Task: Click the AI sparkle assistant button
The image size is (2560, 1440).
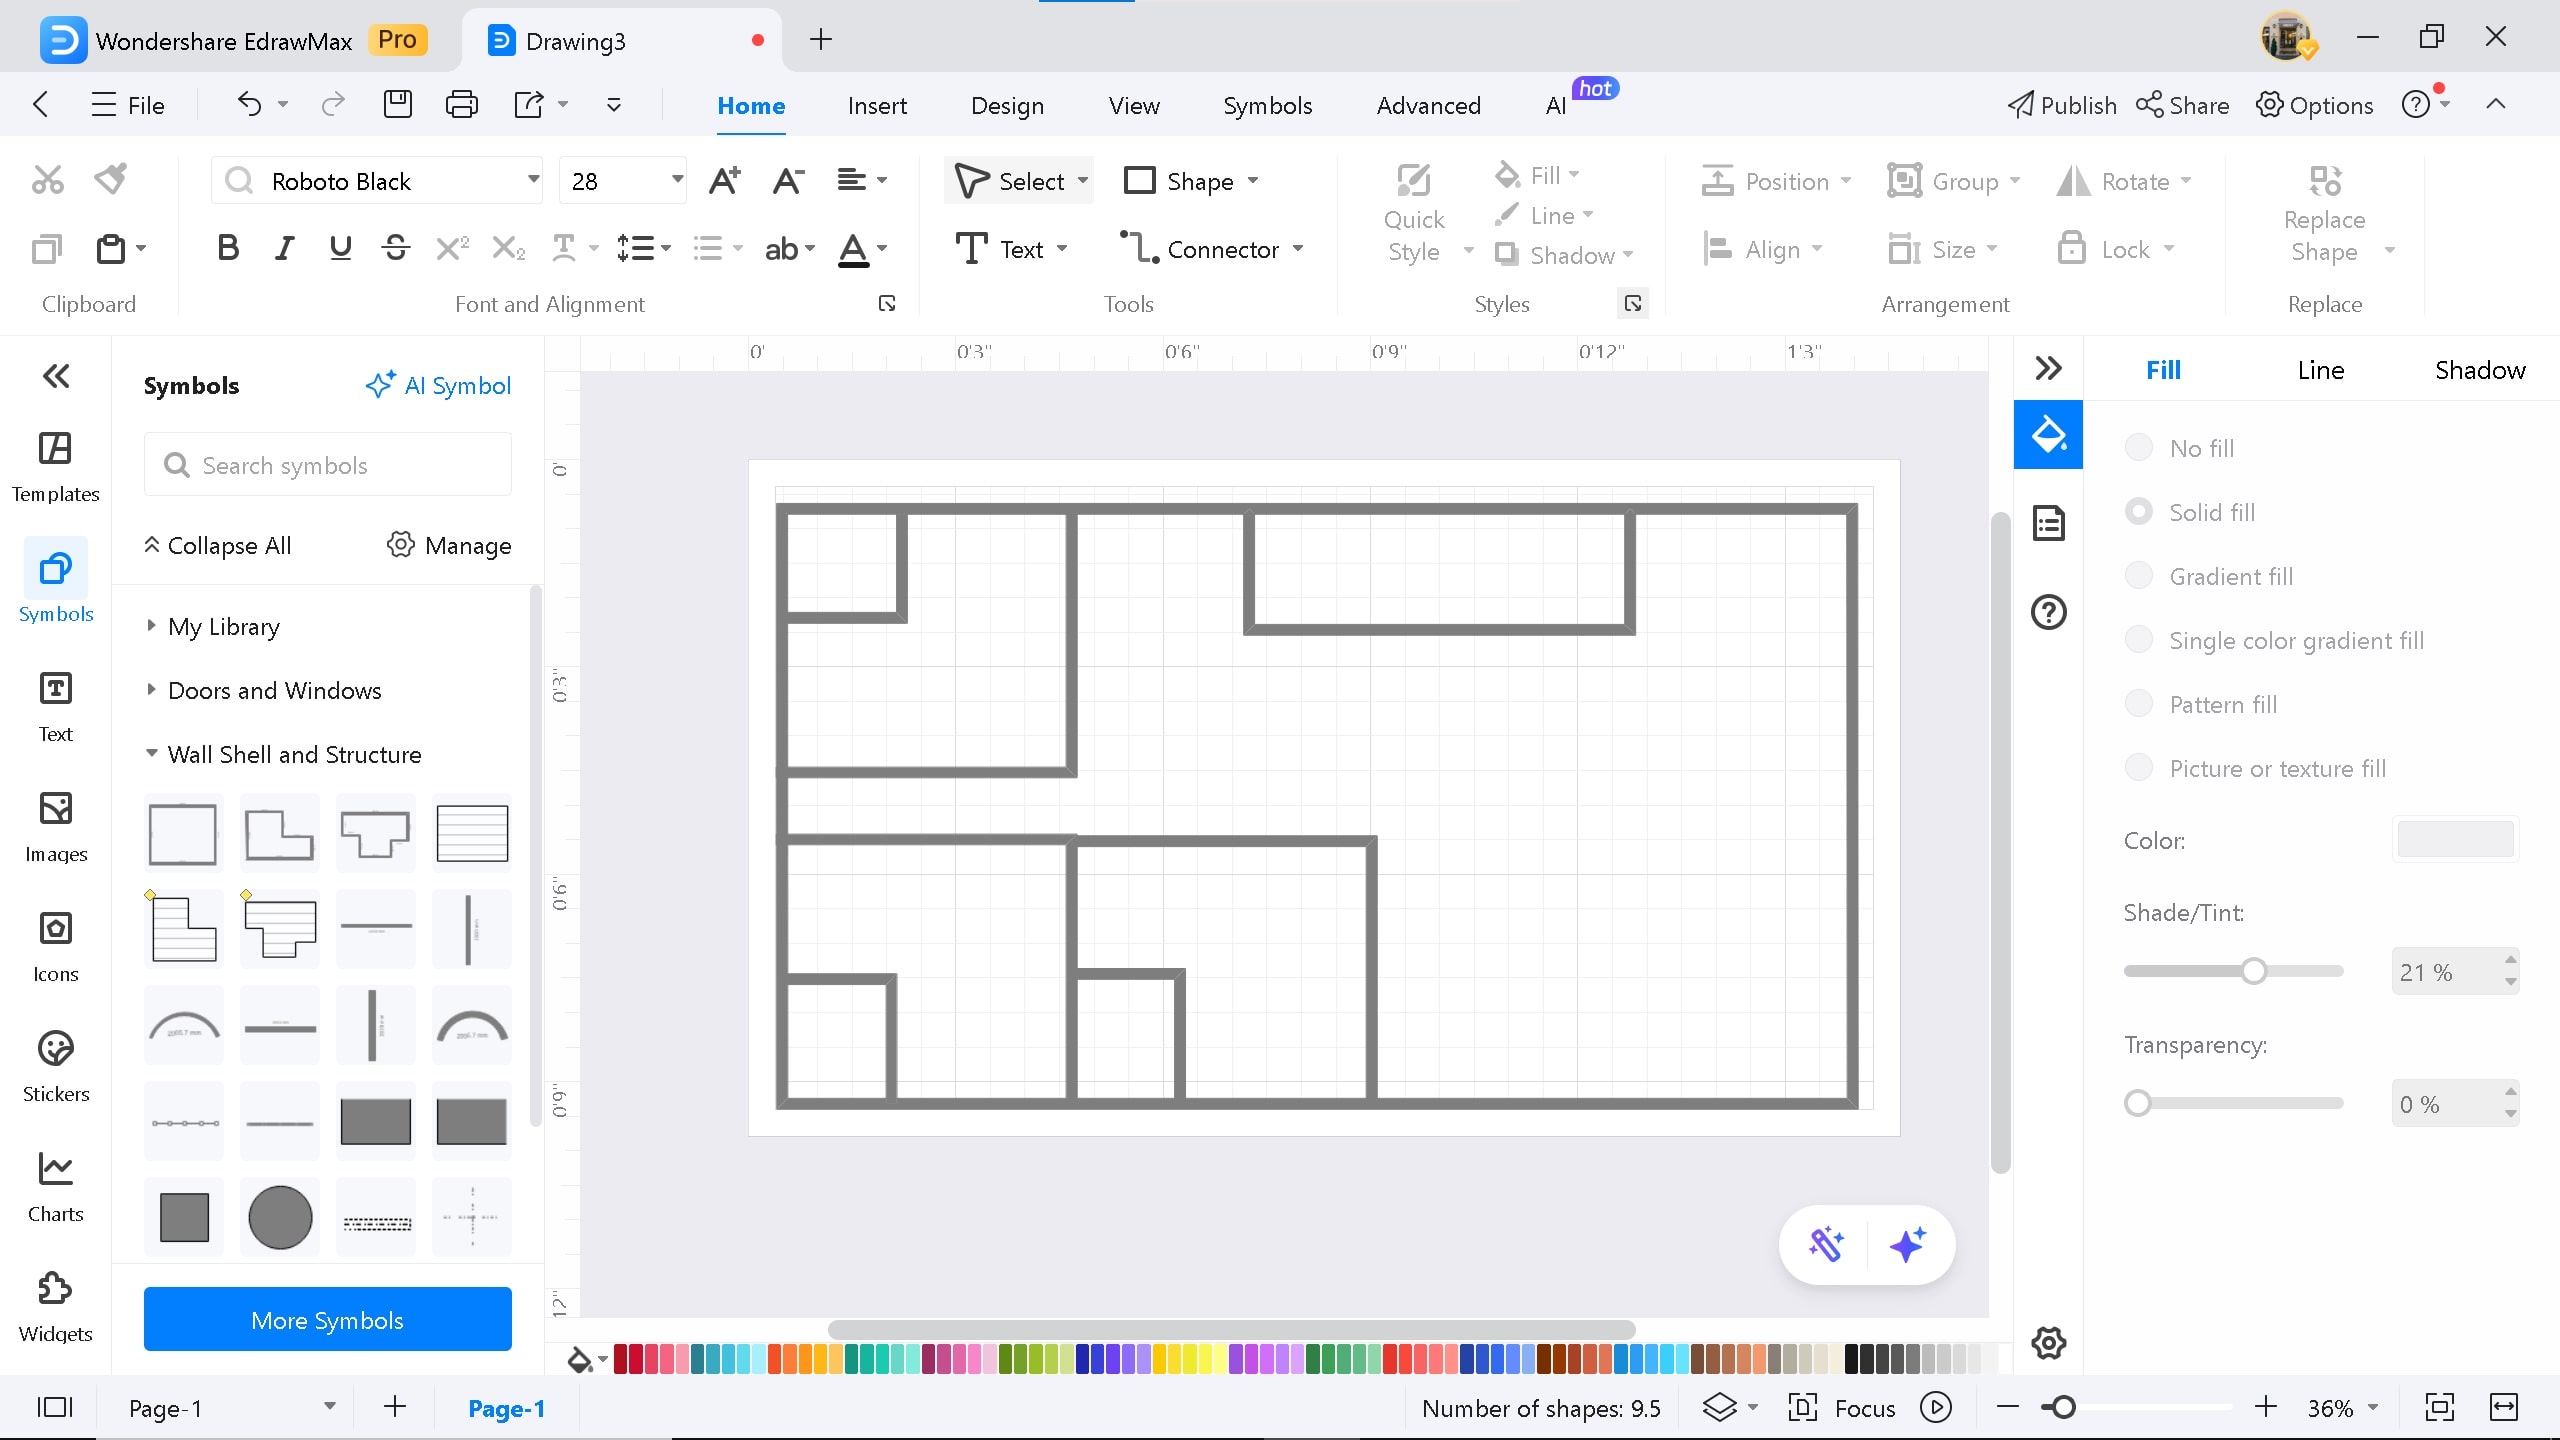Action: click(x=1908, y=1245)
